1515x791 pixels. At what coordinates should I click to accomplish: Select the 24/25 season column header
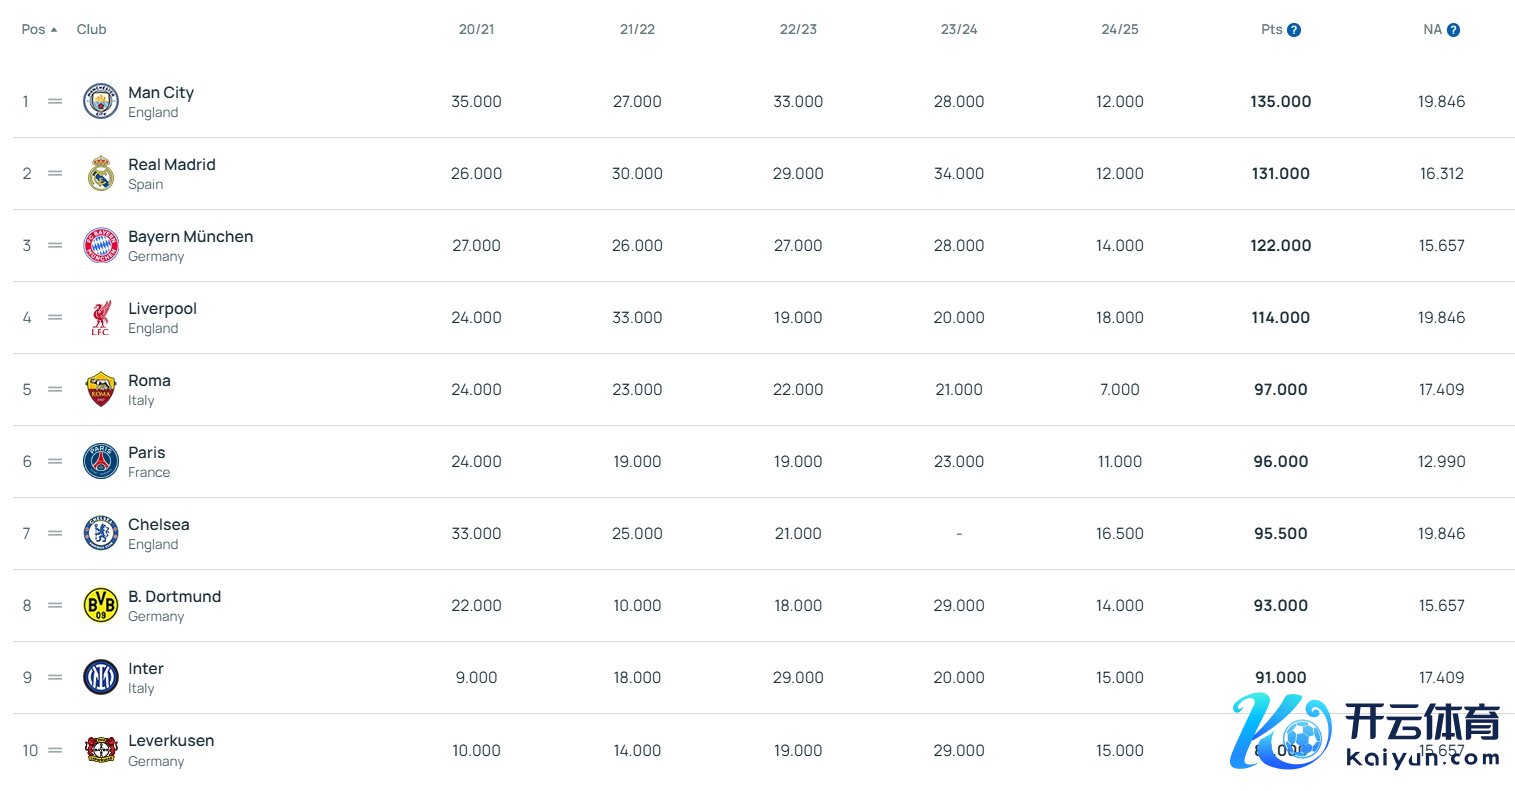1119,29
